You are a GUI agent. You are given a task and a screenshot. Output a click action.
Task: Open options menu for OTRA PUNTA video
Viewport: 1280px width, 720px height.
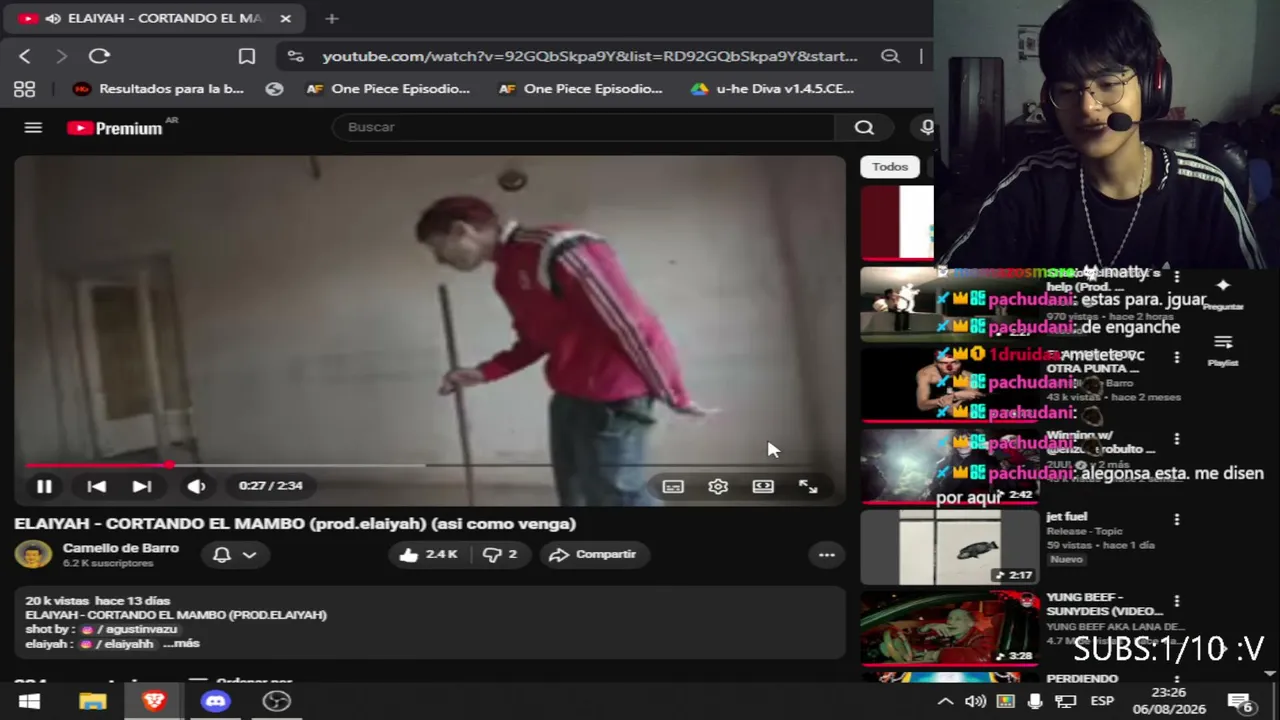[x=1177, y=357]
